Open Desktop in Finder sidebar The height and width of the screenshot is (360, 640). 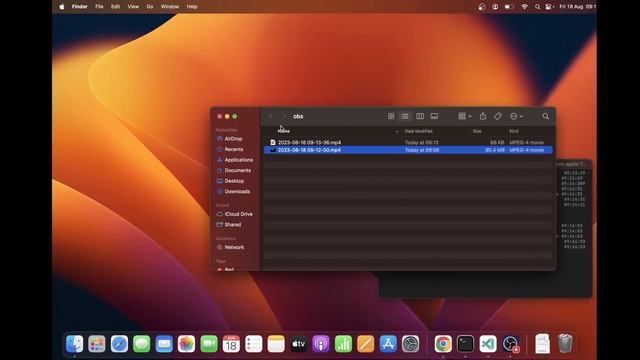click(x=230, y=181)
